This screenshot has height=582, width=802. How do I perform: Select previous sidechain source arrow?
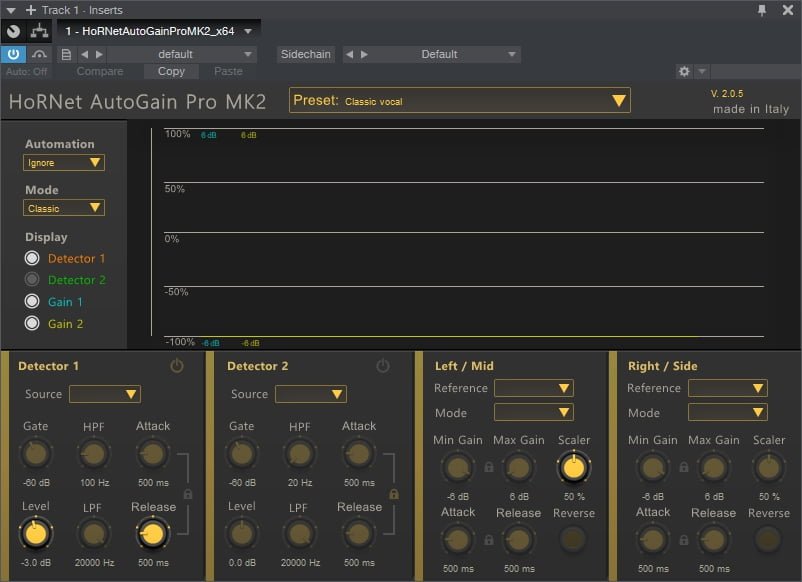click(x=349, y=54)
